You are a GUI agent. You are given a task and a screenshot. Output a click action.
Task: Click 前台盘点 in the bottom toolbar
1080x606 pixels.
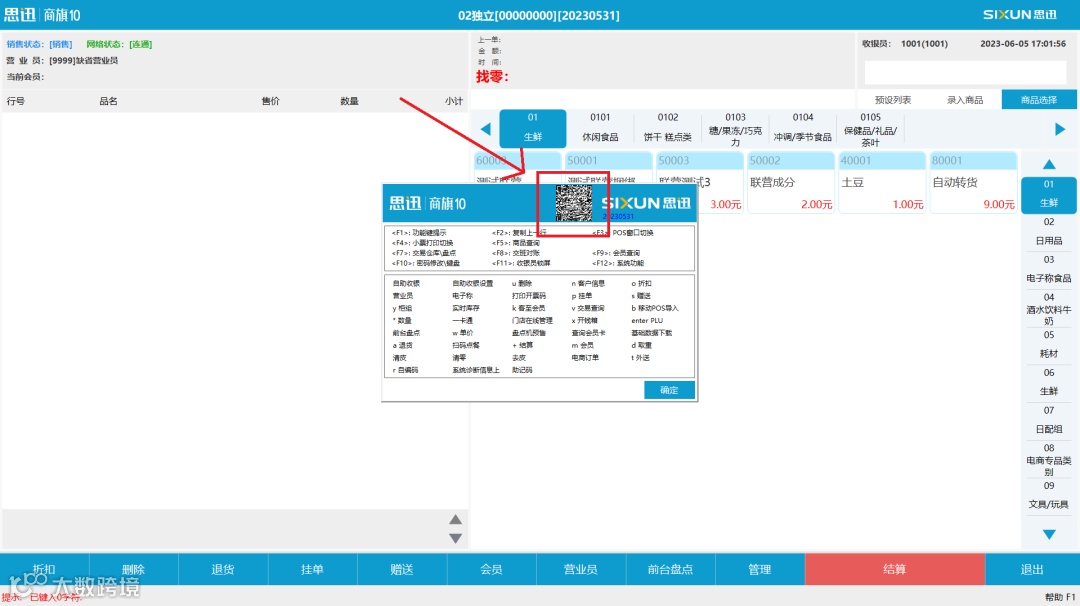671,570
